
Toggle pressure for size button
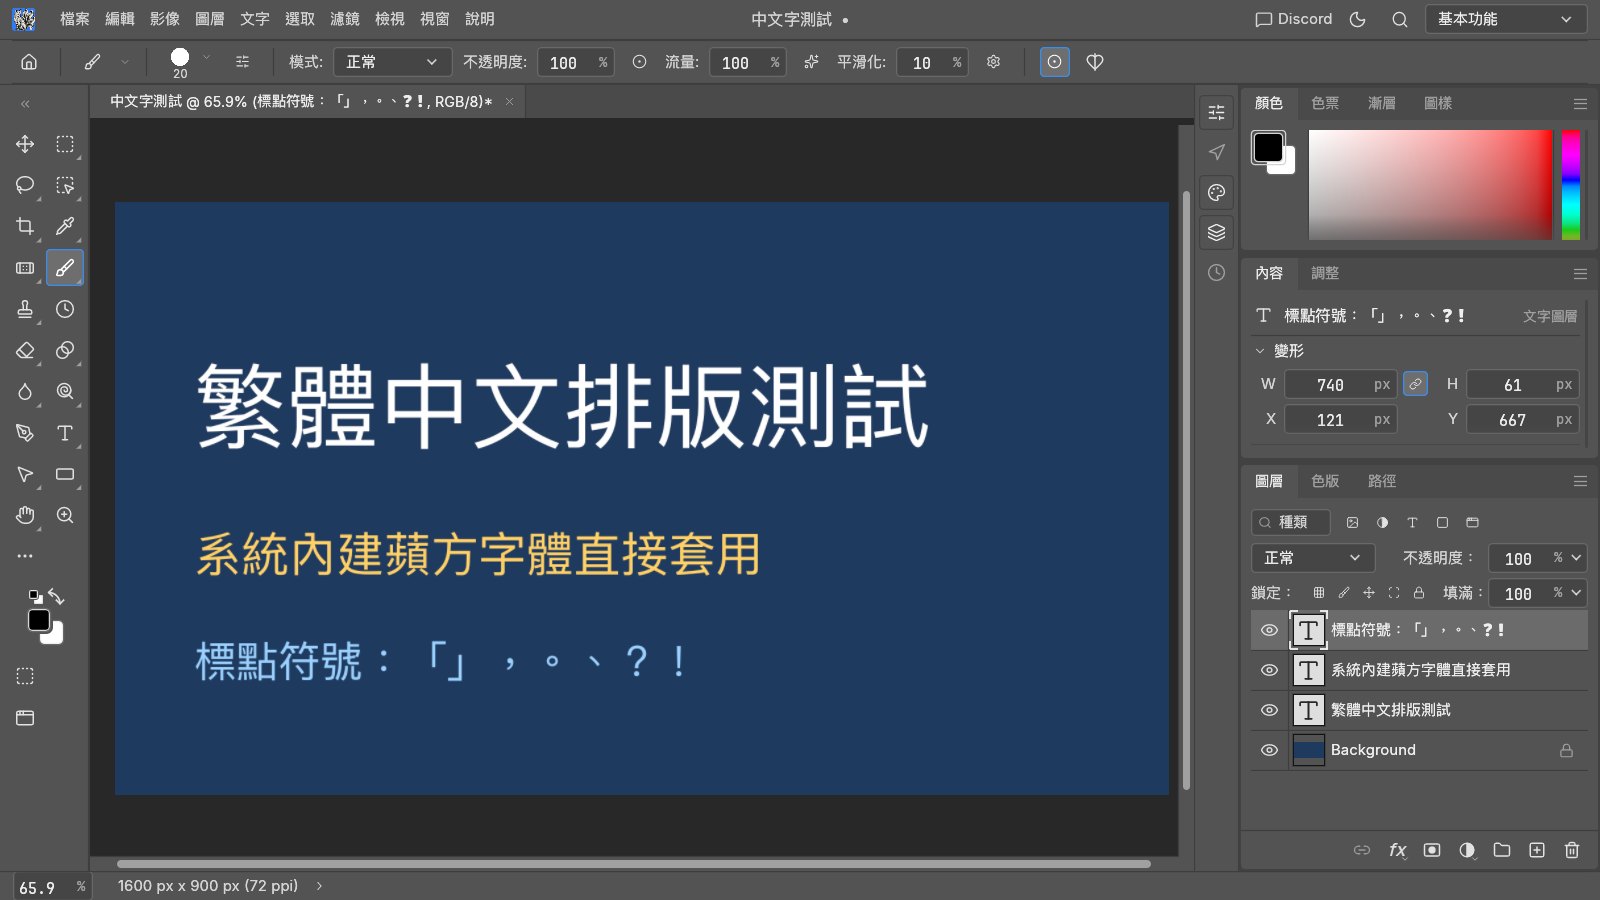[x=1054, y=62]
